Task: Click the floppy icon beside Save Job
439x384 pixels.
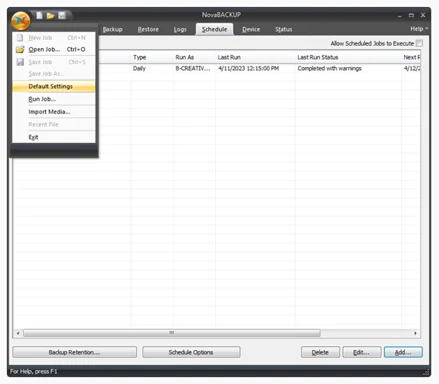Action: point(20,62)
